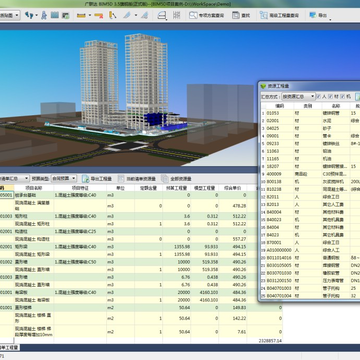Expand the 导出 export dropdown arrow
This screenshot has height=360, width=360.
tap(330, 19)
